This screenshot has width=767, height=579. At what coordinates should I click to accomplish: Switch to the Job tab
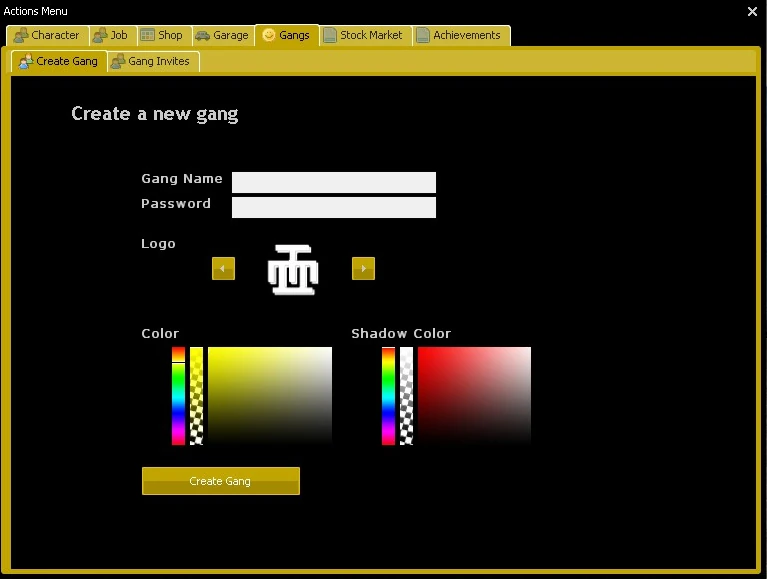pos(113,35)
